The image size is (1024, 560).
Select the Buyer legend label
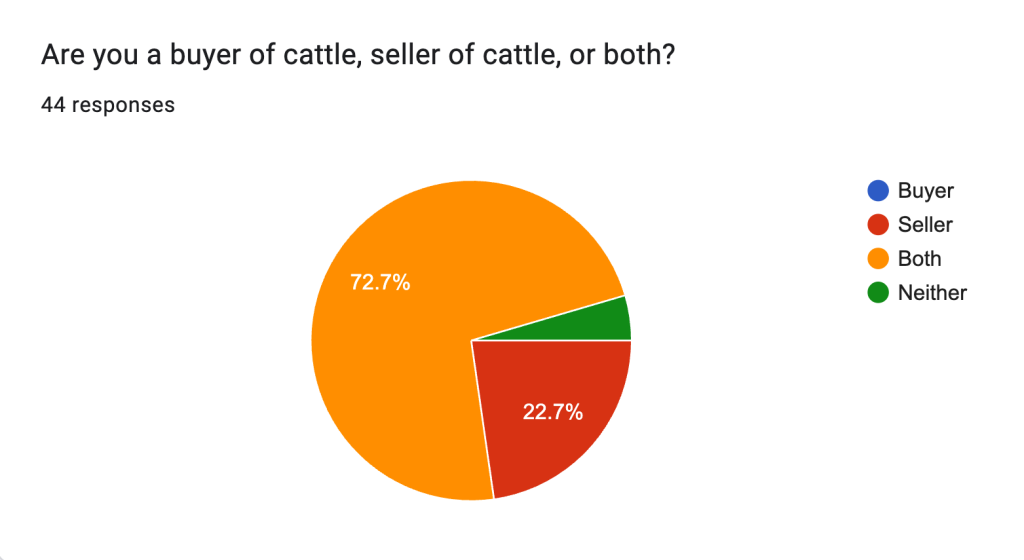tap(925, 191)
